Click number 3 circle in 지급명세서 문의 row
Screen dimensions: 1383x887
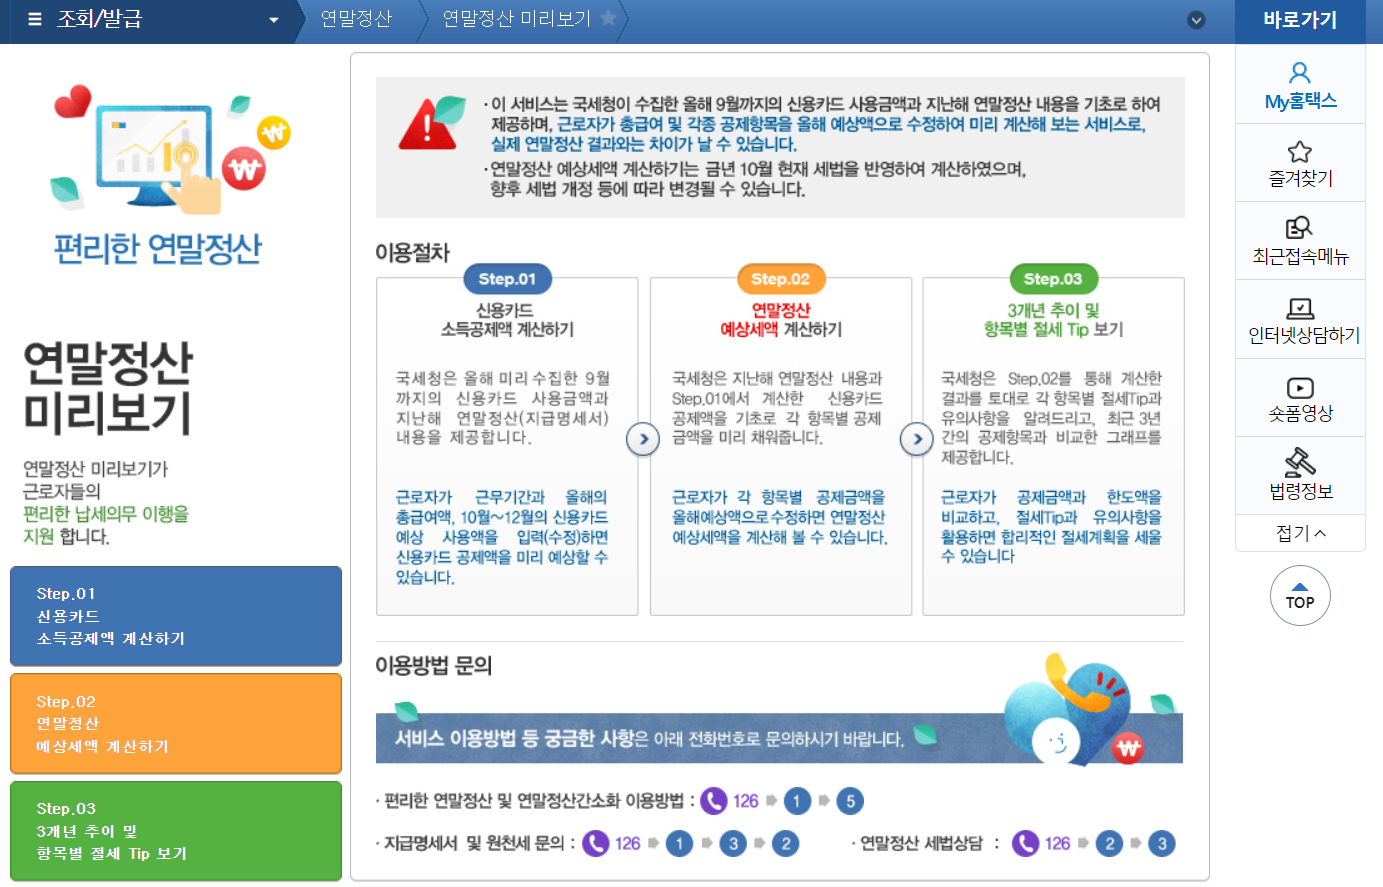733,843
